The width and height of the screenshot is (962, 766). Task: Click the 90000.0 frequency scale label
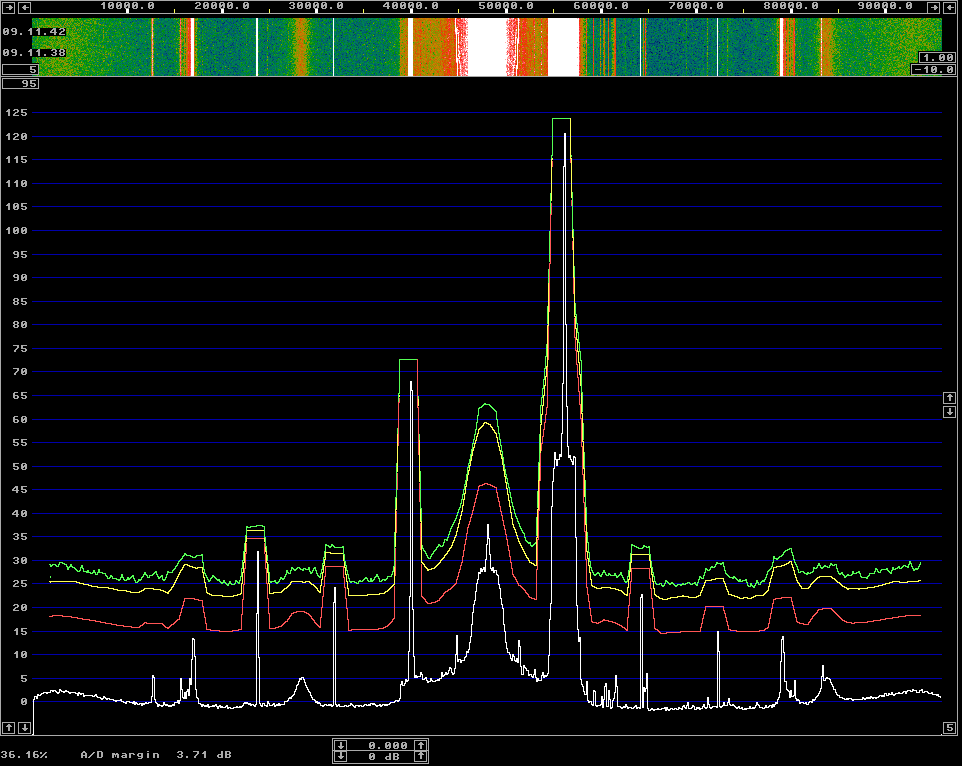click(885, 6)
